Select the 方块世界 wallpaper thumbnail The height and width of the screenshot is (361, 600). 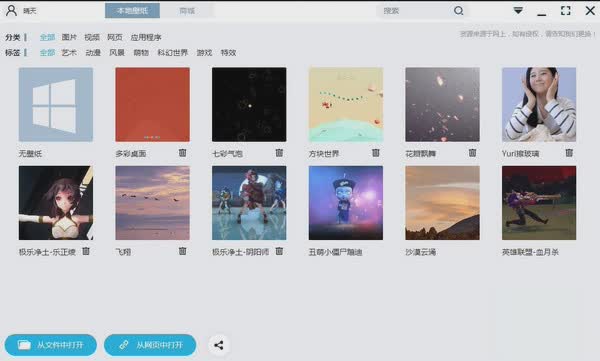click(346, 105)
